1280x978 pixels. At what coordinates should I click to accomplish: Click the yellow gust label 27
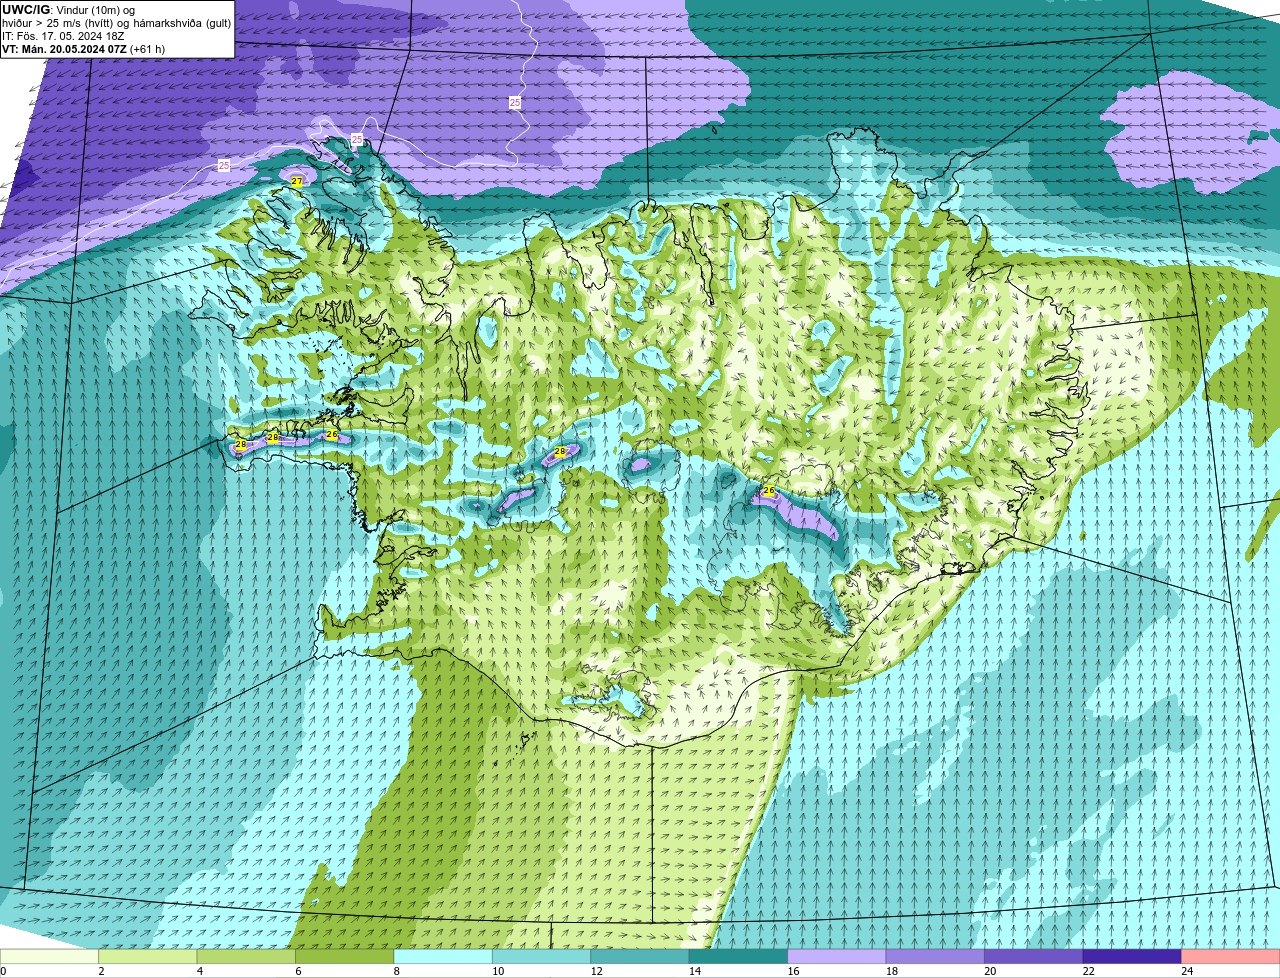click(x=297, y=181)
